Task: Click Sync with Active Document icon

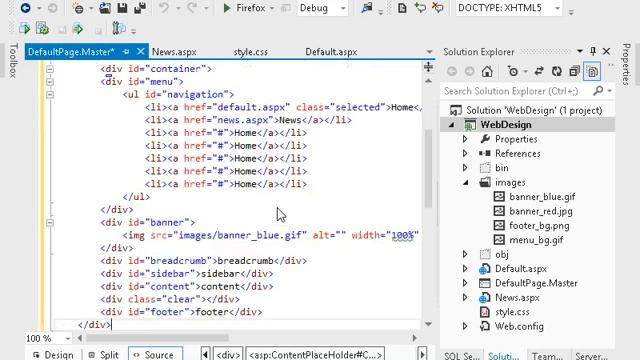Action: [x=539, y=71]
